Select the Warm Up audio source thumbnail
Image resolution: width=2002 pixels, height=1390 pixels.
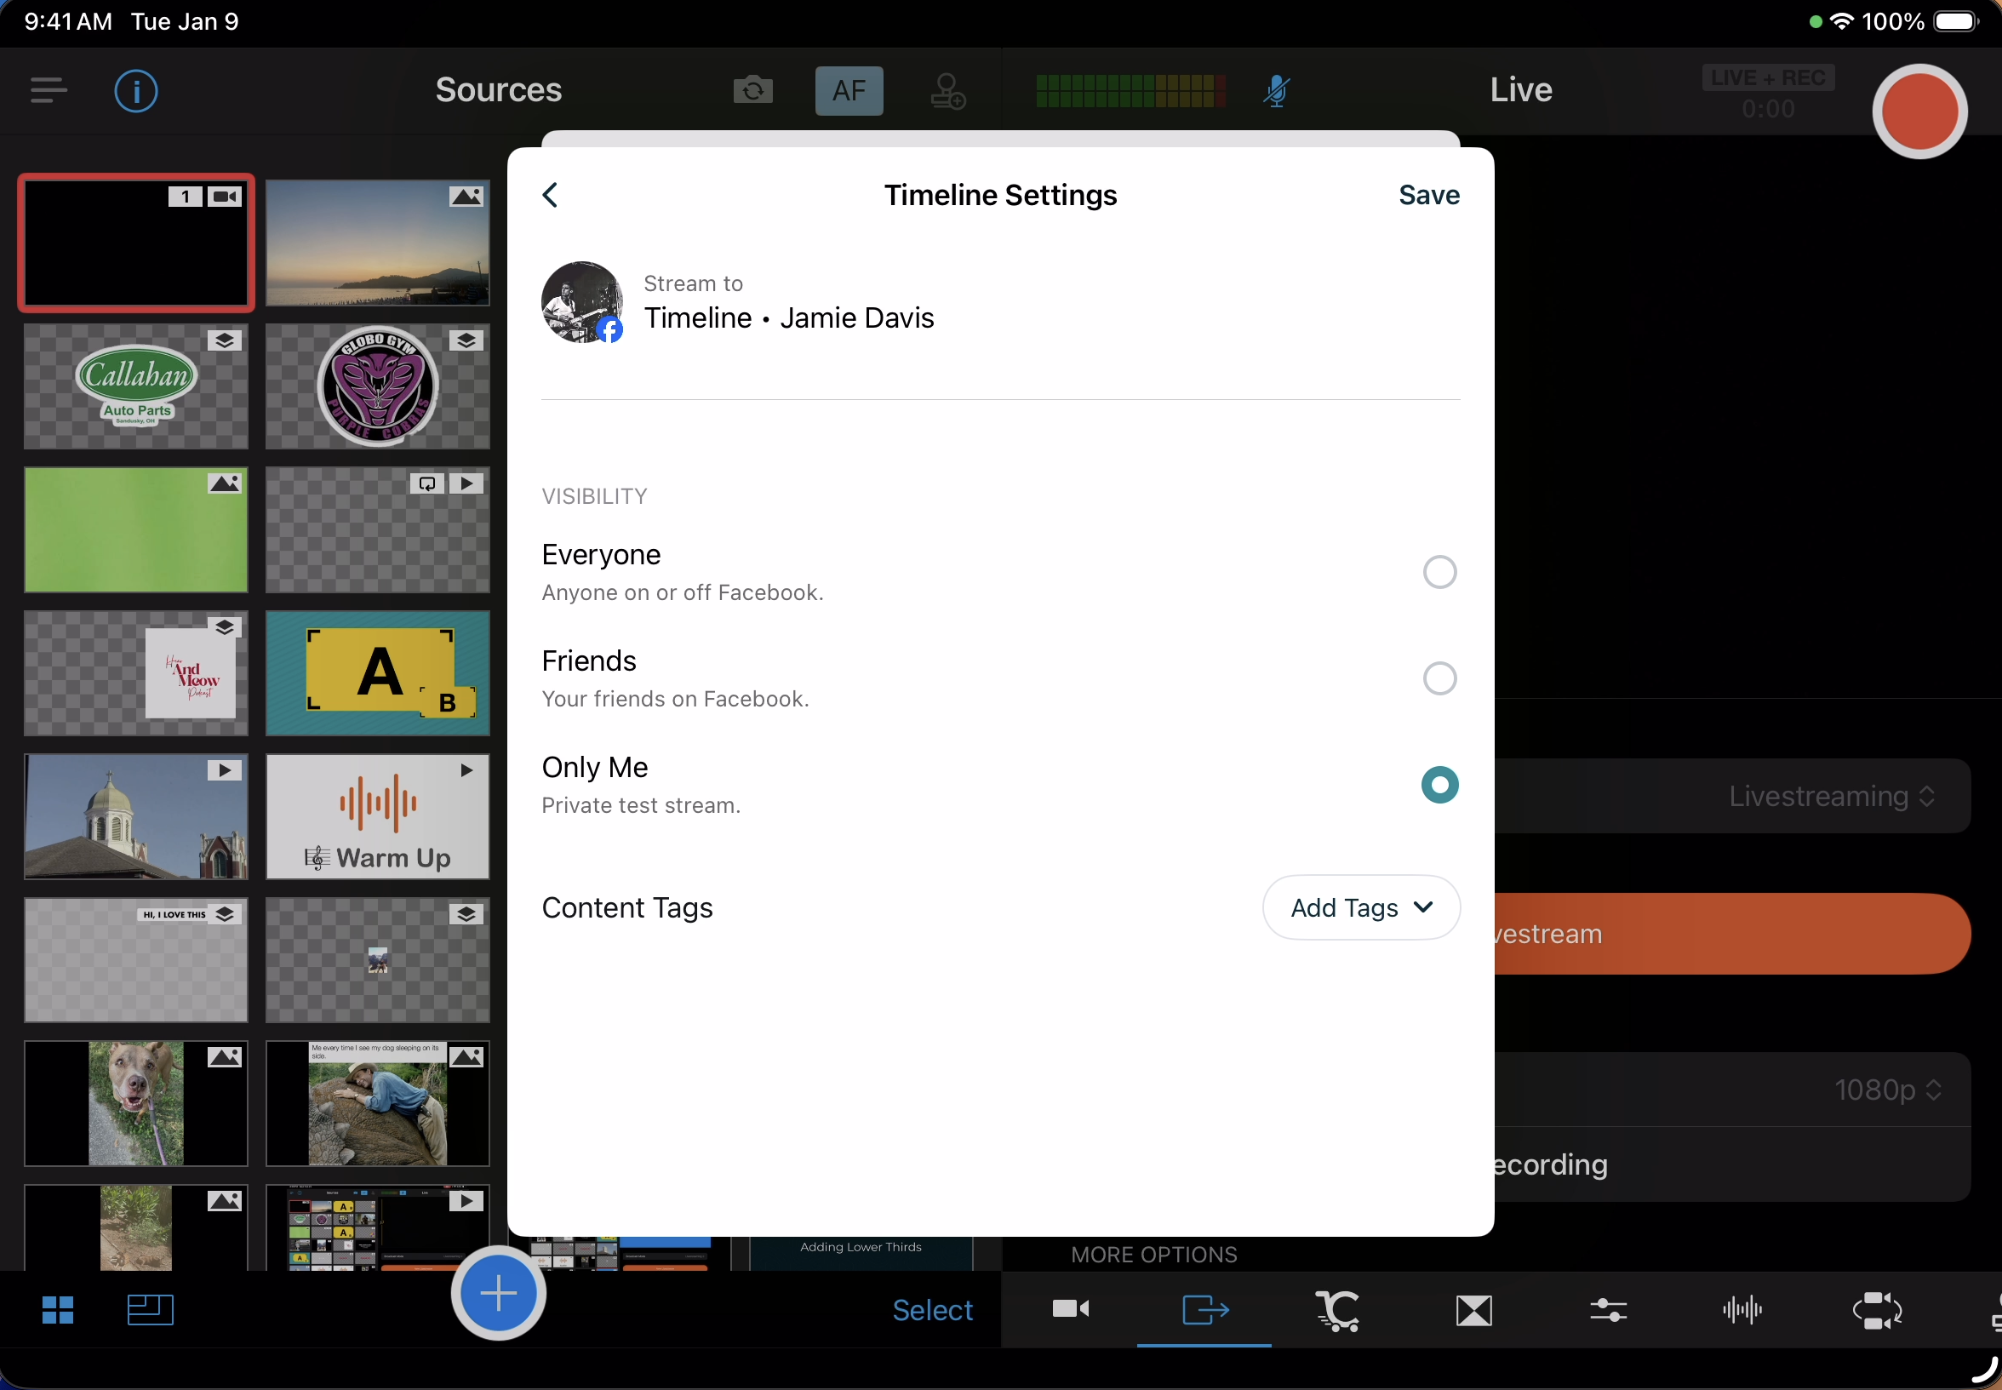click(377, 817)
